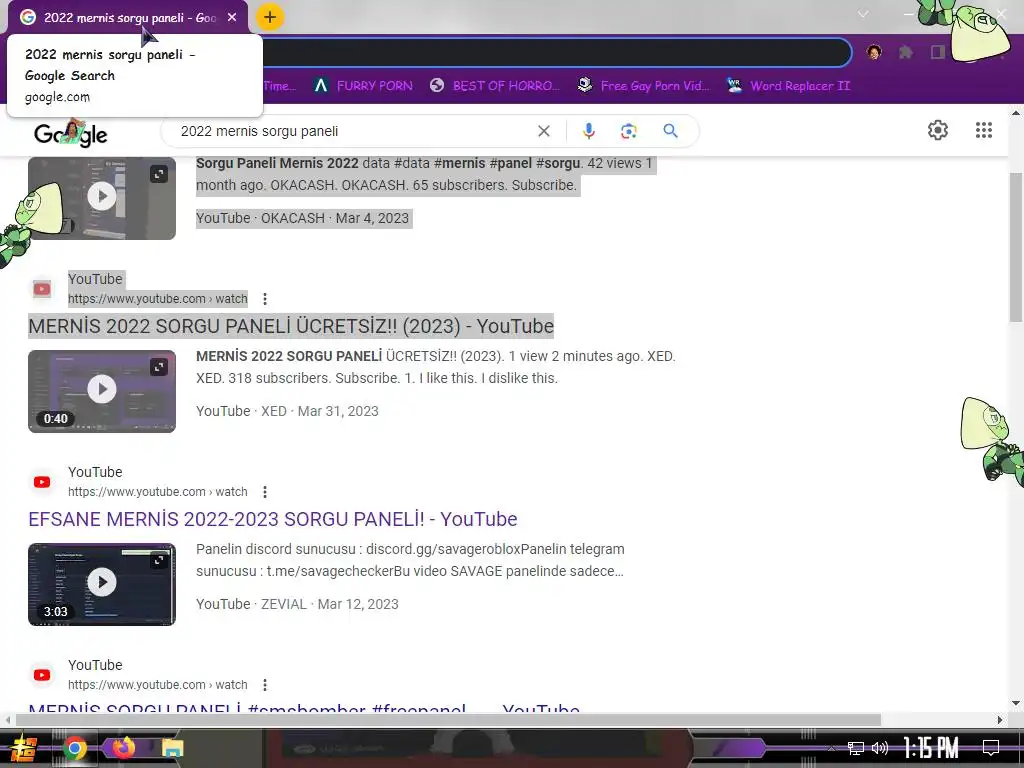Open the taskbar clock showing 1:15 PM
The height and width of the screenshot is (768, 1024).
pyautogui.click(x=931, y=748)
